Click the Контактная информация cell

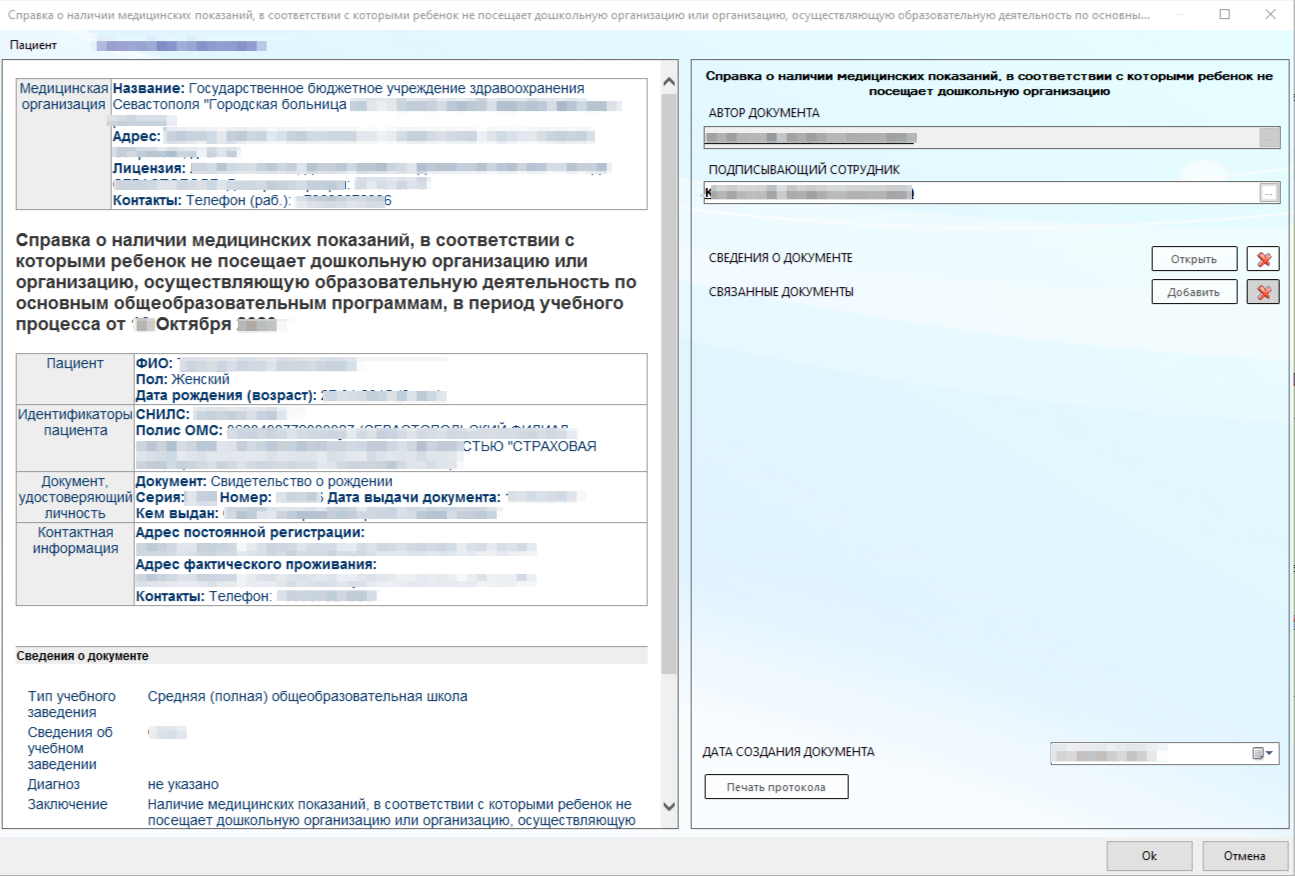[x=75, y=564]
